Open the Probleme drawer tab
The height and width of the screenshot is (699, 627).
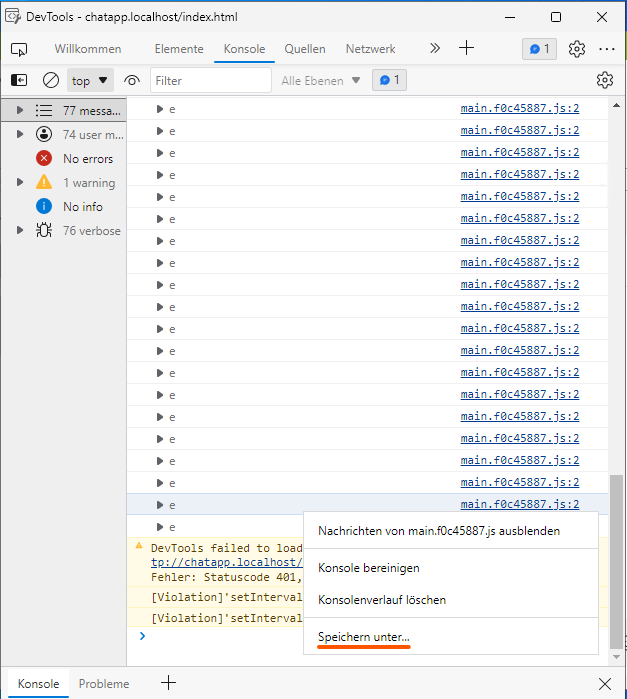click(x=104, y=684)
